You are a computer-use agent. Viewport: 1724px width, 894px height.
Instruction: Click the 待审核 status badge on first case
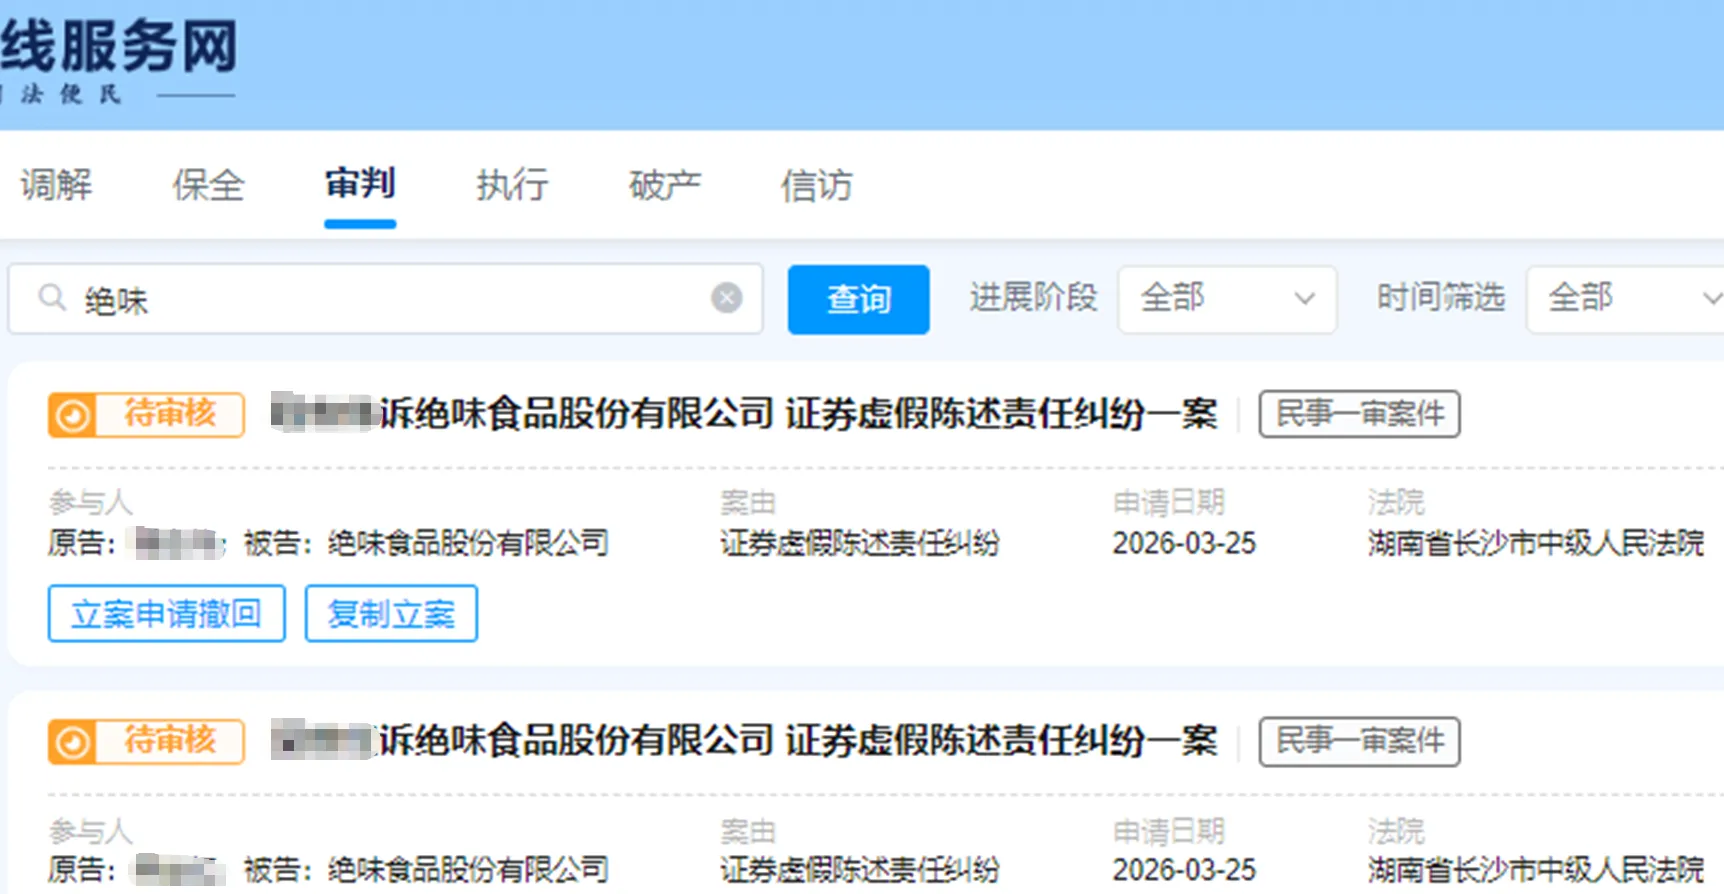(x=146, y=414)
